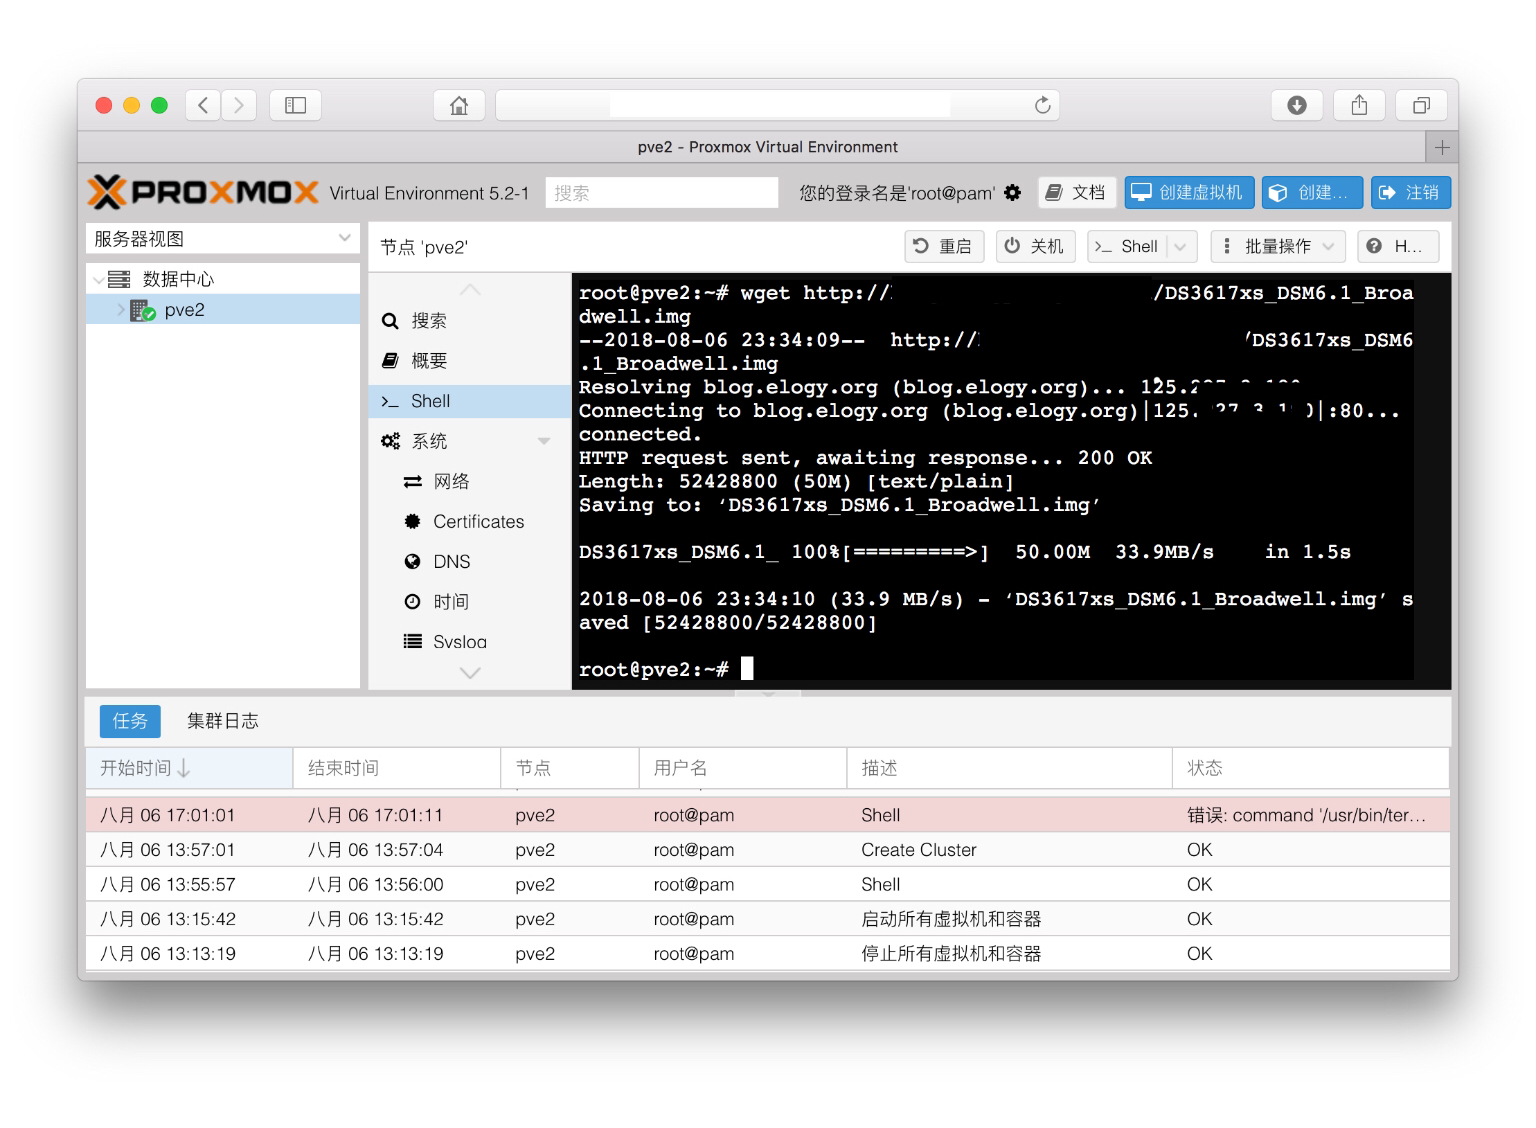Select the failed Shell task at 17:01:01

768,815
